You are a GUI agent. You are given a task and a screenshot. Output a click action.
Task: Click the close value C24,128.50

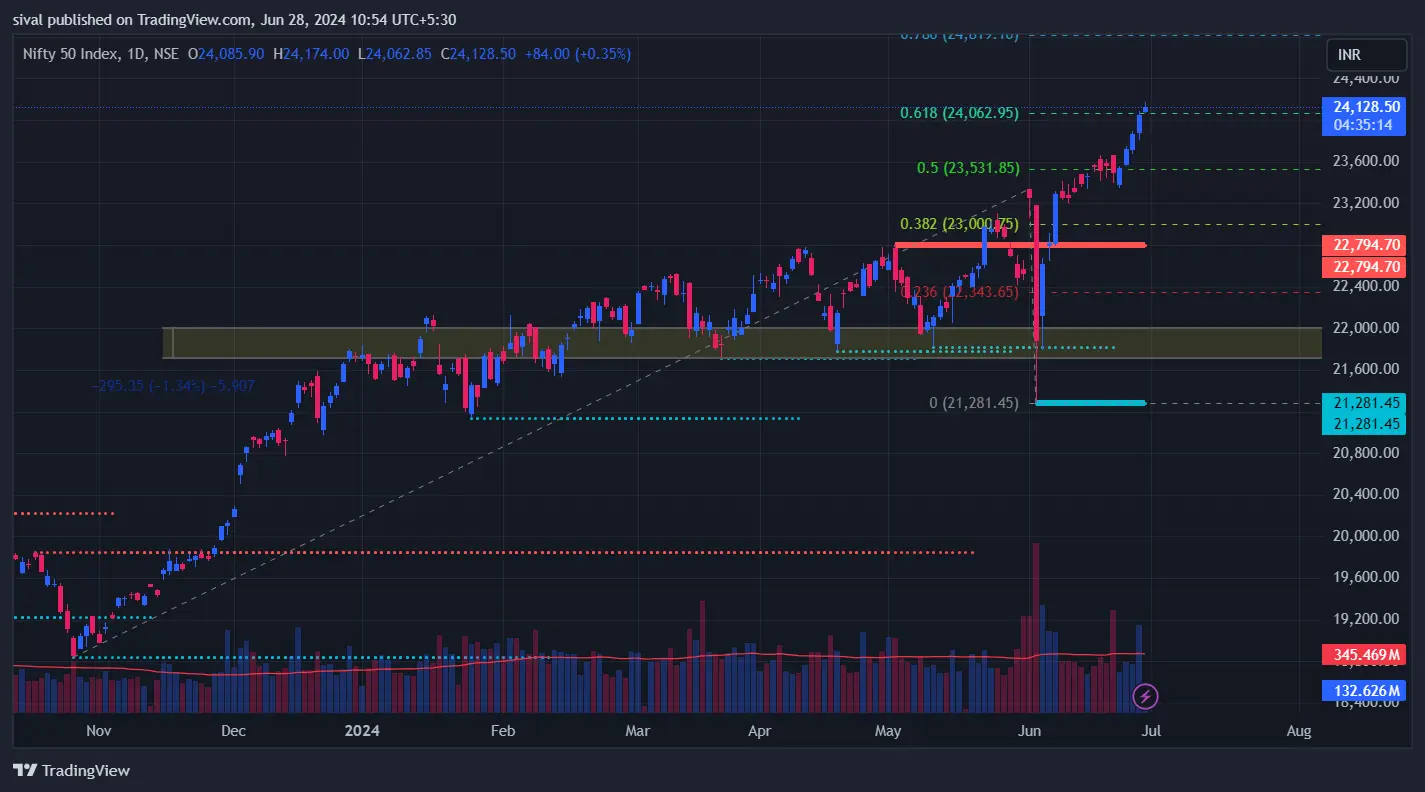[x=478, y=54]
